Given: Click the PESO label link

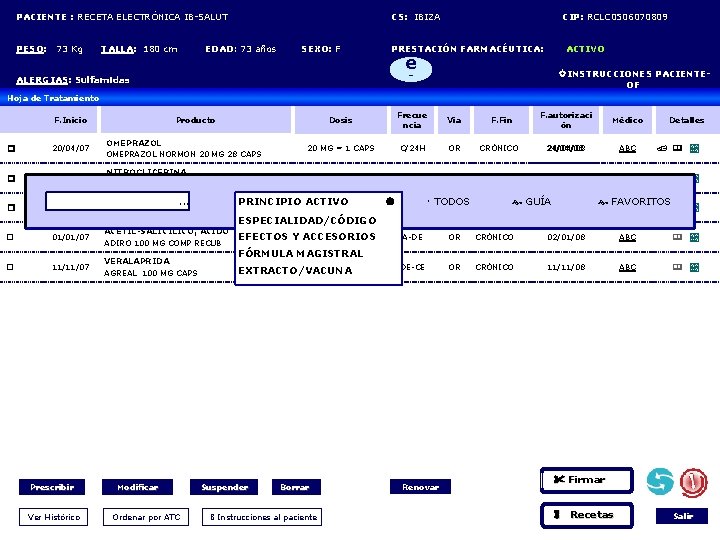Looking at the screenshot, I should 31,49.
